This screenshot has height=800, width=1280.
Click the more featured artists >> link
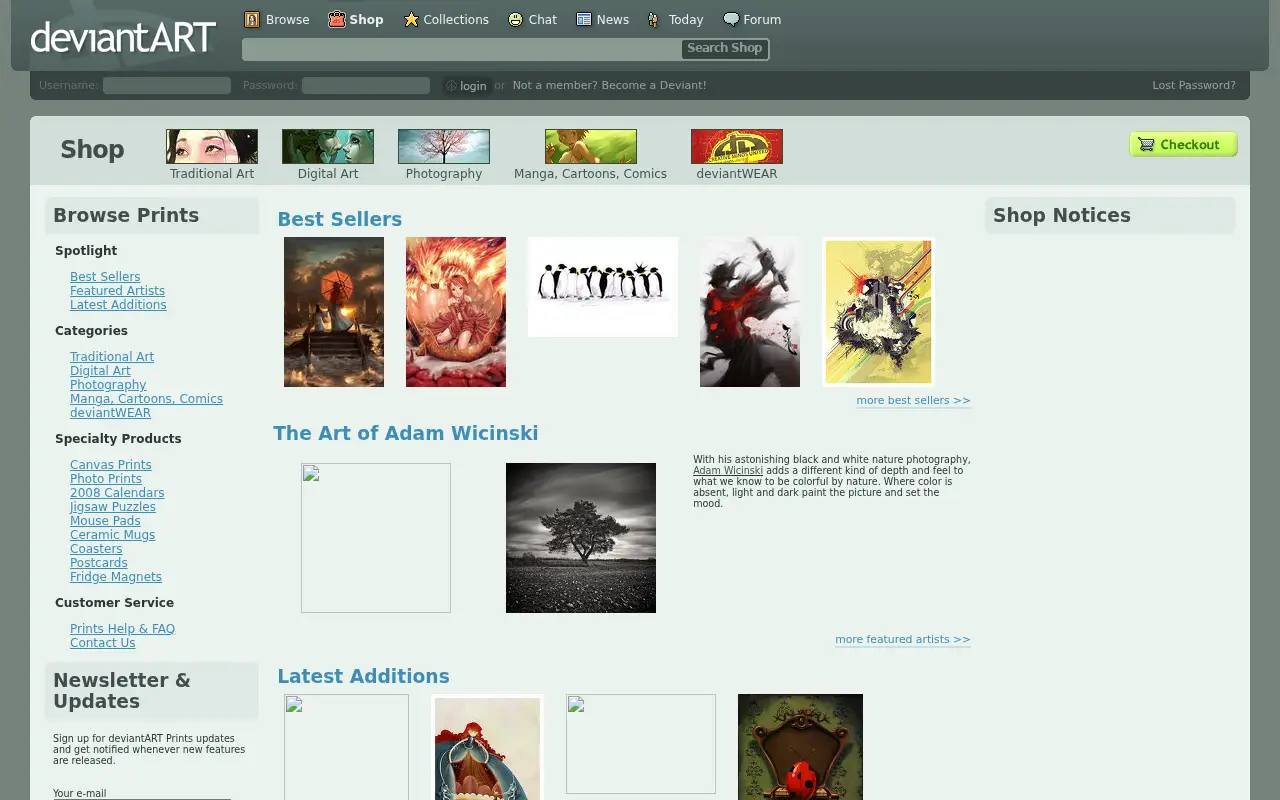pyautogui.click(x=903, y=639)
